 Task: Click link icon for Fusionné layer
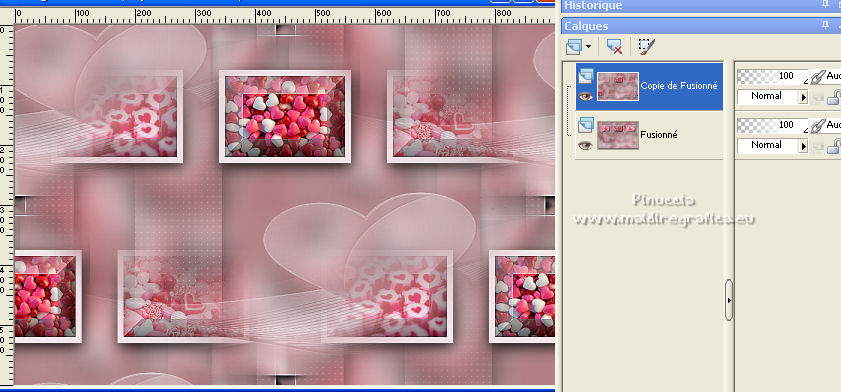pos(817,125)
